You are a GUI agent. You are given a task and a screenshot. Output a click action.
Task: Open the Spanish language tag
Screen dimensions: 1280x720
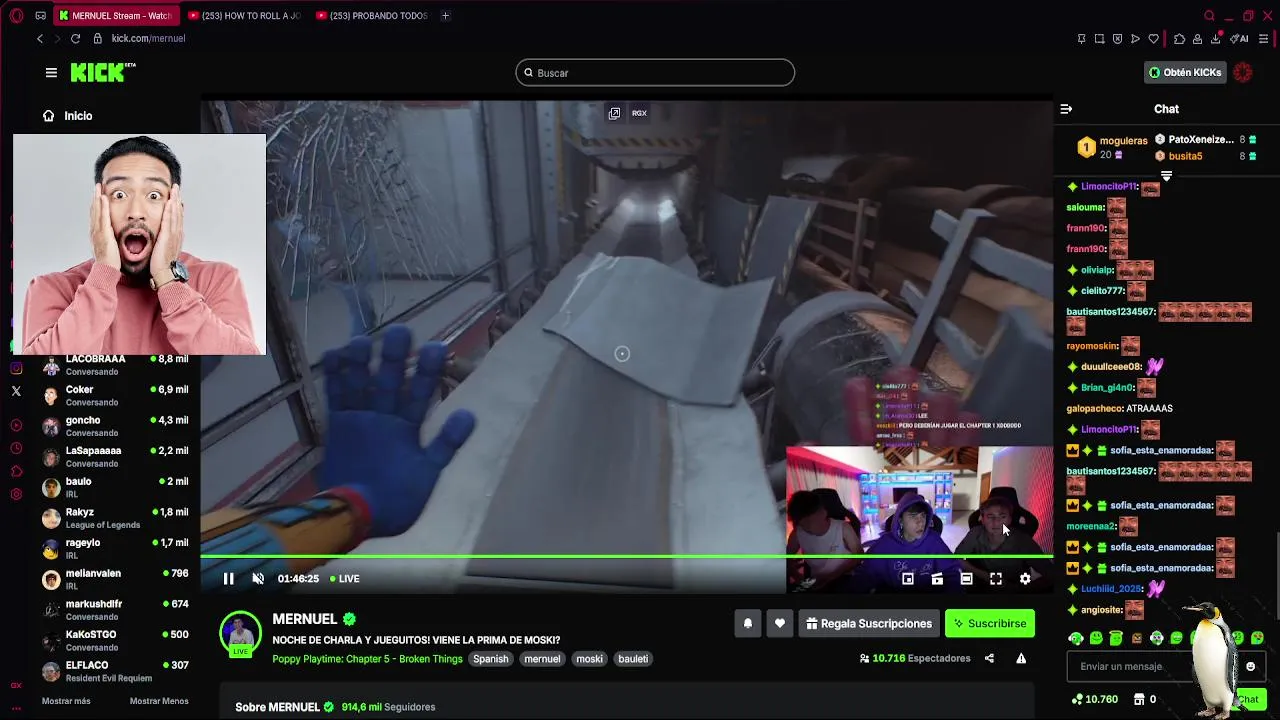click(490, 659)
